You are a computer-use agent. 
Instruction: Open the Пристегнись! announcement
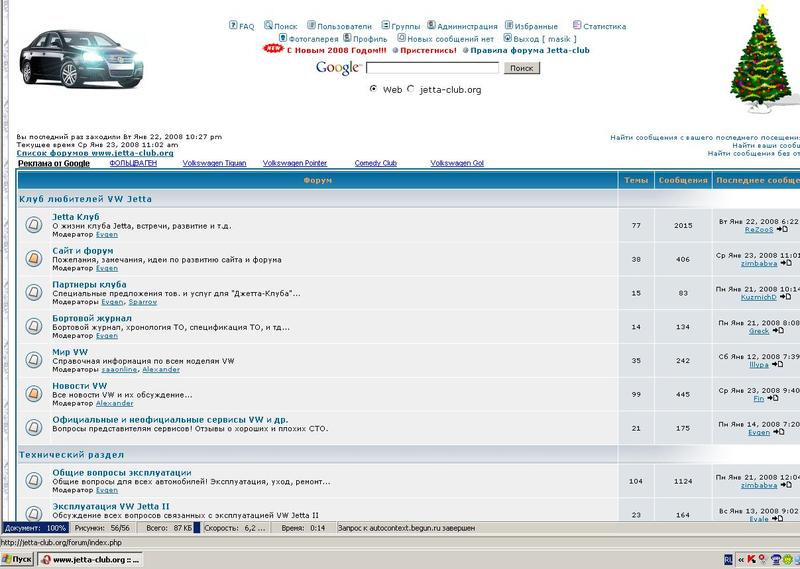click(x=428, y=51)
